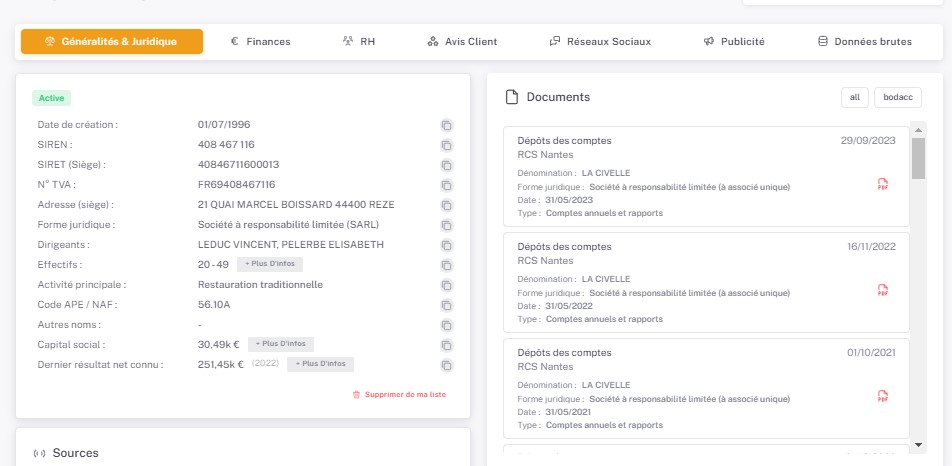Select the SIREN value 408 467 116

(x=226, y=144)
